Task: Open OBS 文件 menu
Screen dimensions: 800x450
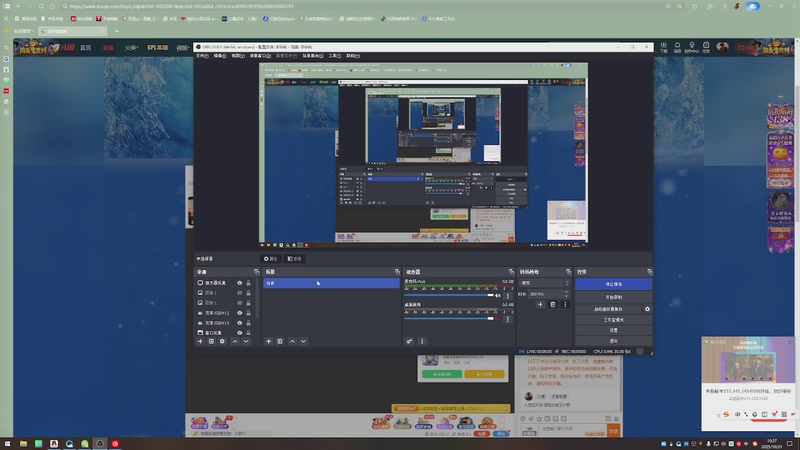Action: [203, 56]
